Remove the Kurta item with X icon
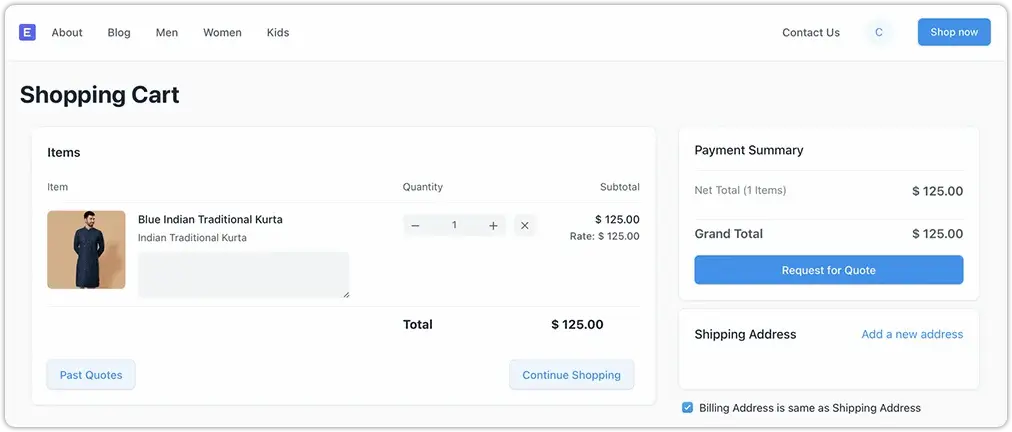Screen dimensions: 1012x432 (x=524, y=226)
